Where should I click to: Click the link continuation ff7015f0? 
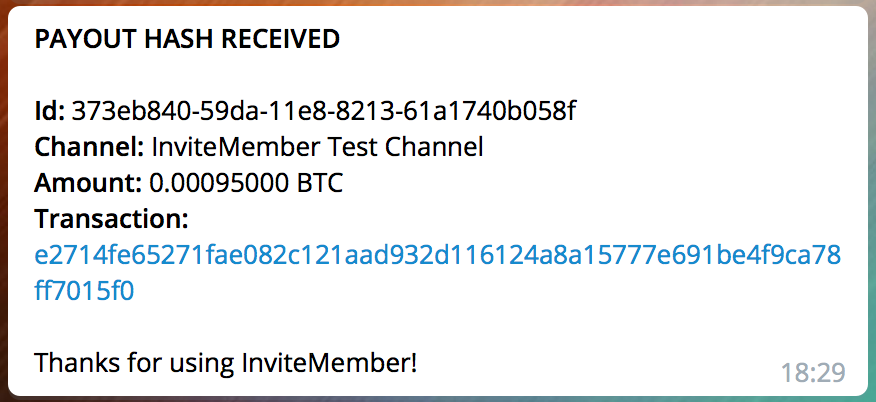click(84, 291)
